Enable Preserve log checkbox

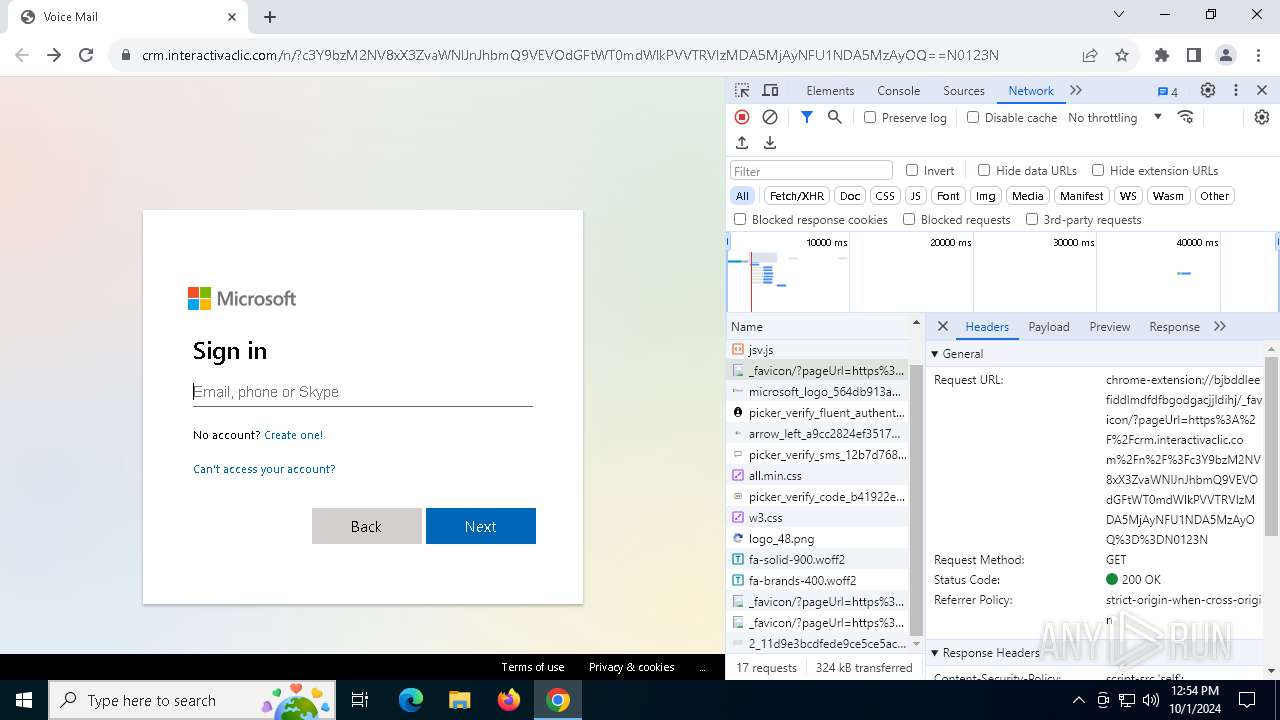point(870,117)
